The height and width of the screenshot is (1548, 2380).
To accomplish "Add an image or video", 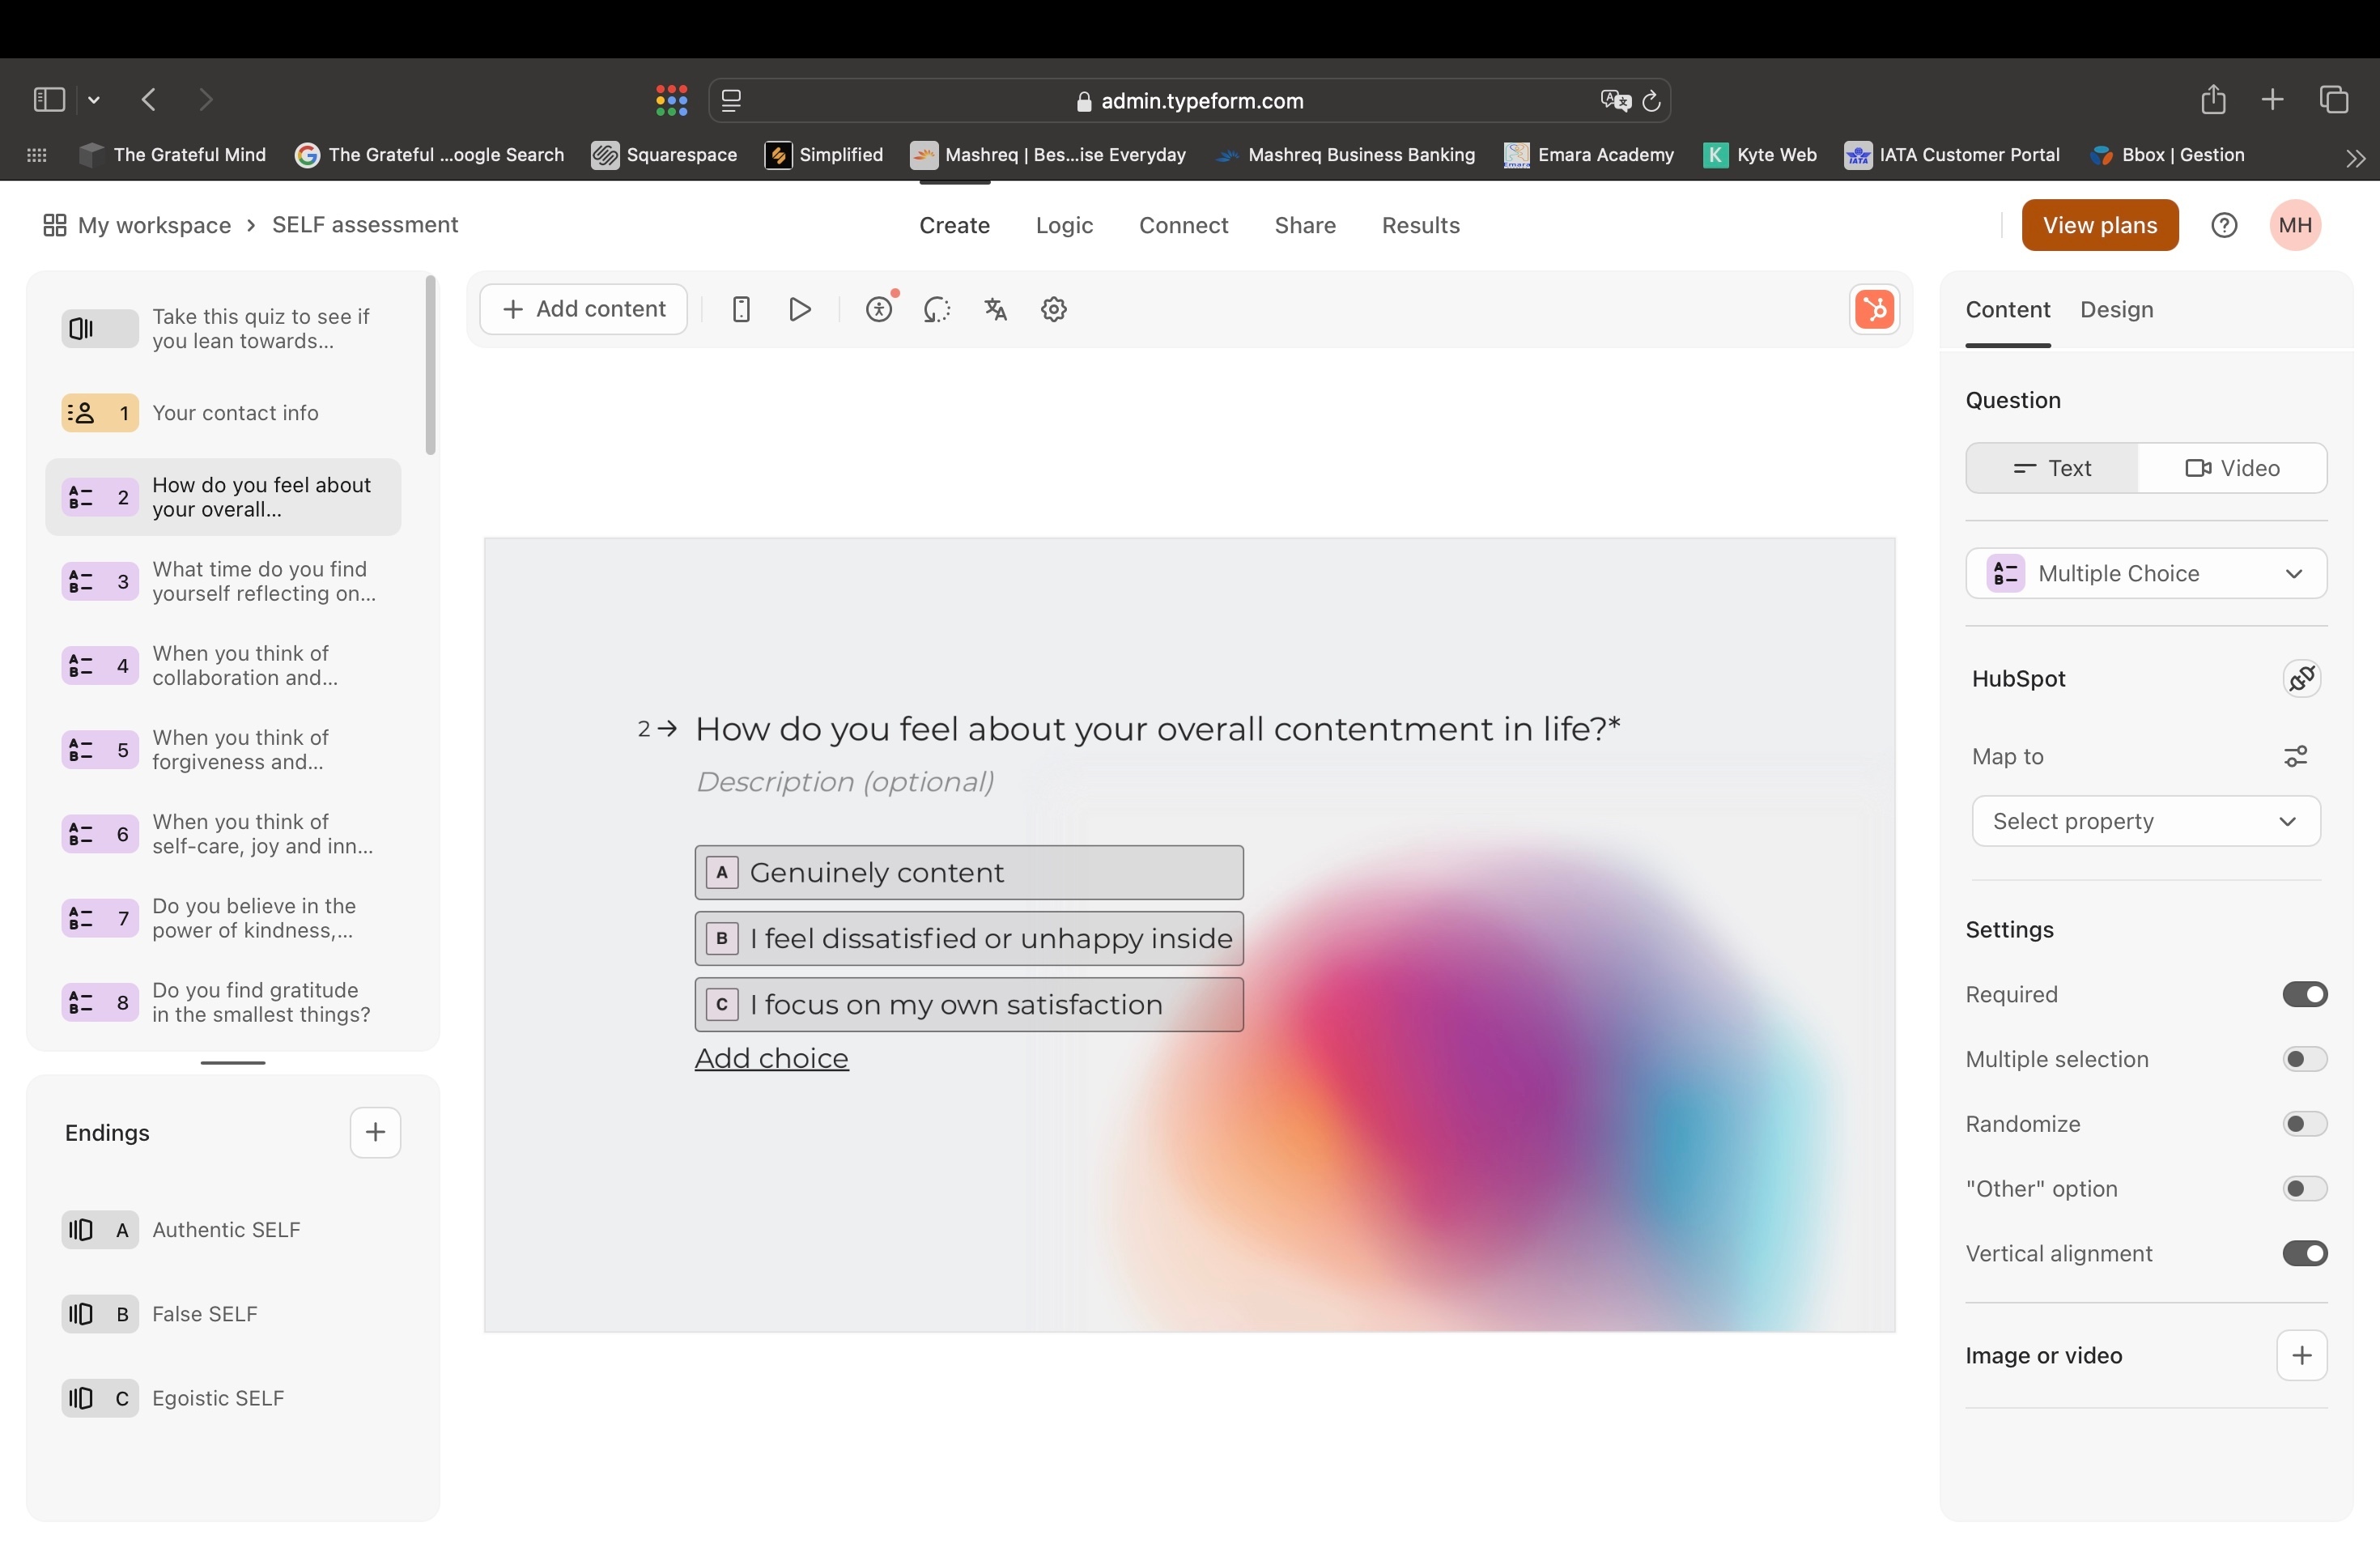I will click(x=2301, y=1355).
